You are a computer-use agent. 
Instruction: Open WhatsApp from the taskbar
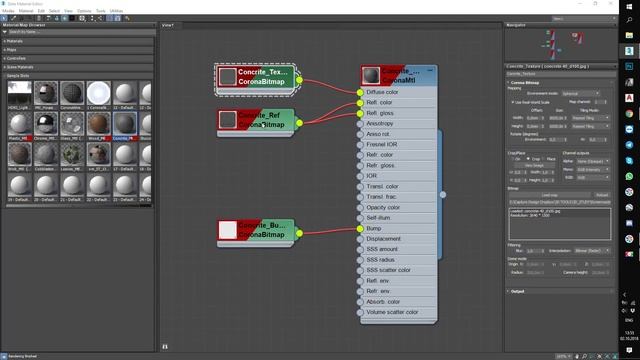(x=629, y=176)
